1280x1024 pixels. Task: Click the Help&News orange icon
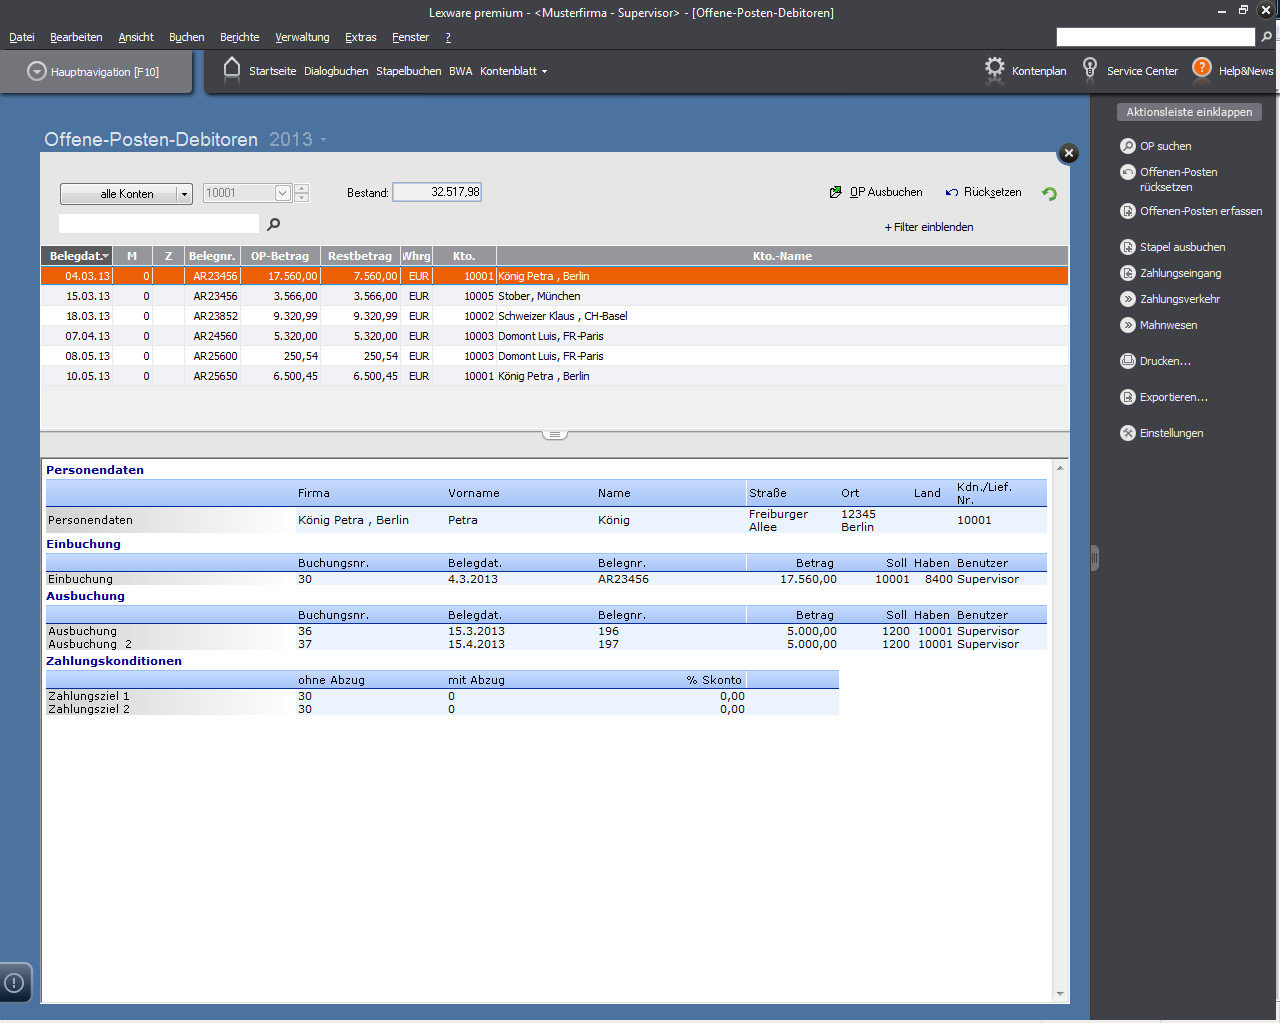[1202, 68]
